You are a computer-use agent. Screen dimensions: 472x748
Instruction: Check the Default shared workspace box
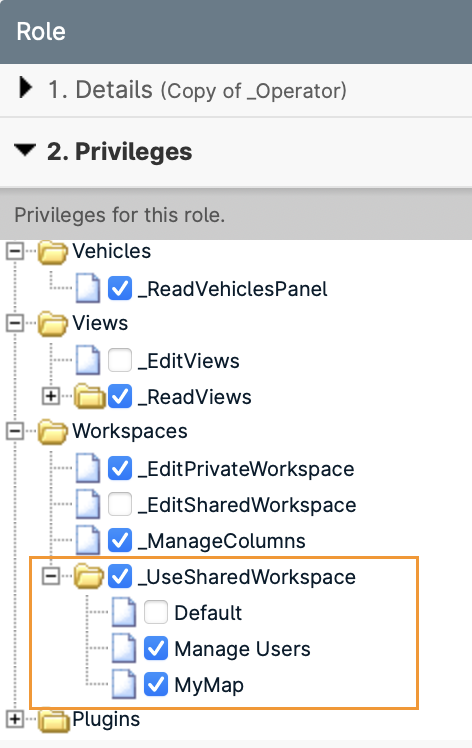156,612
